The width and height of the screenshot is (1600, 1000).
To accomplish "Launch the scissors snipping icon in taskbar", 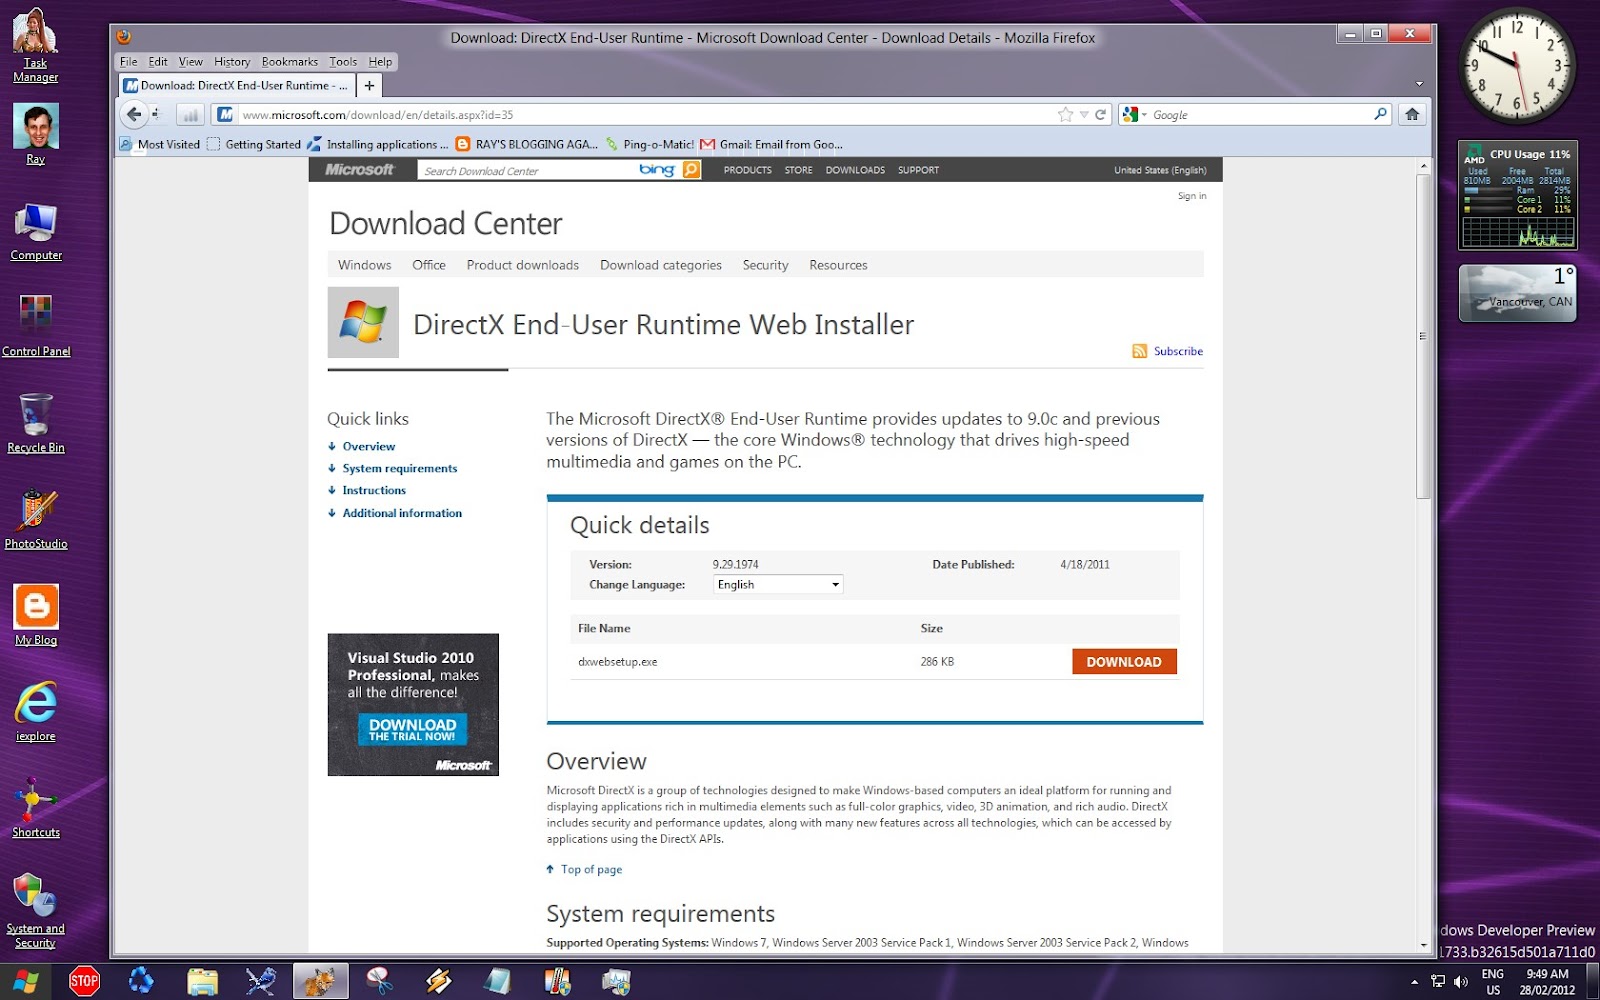I will point(379,981).
